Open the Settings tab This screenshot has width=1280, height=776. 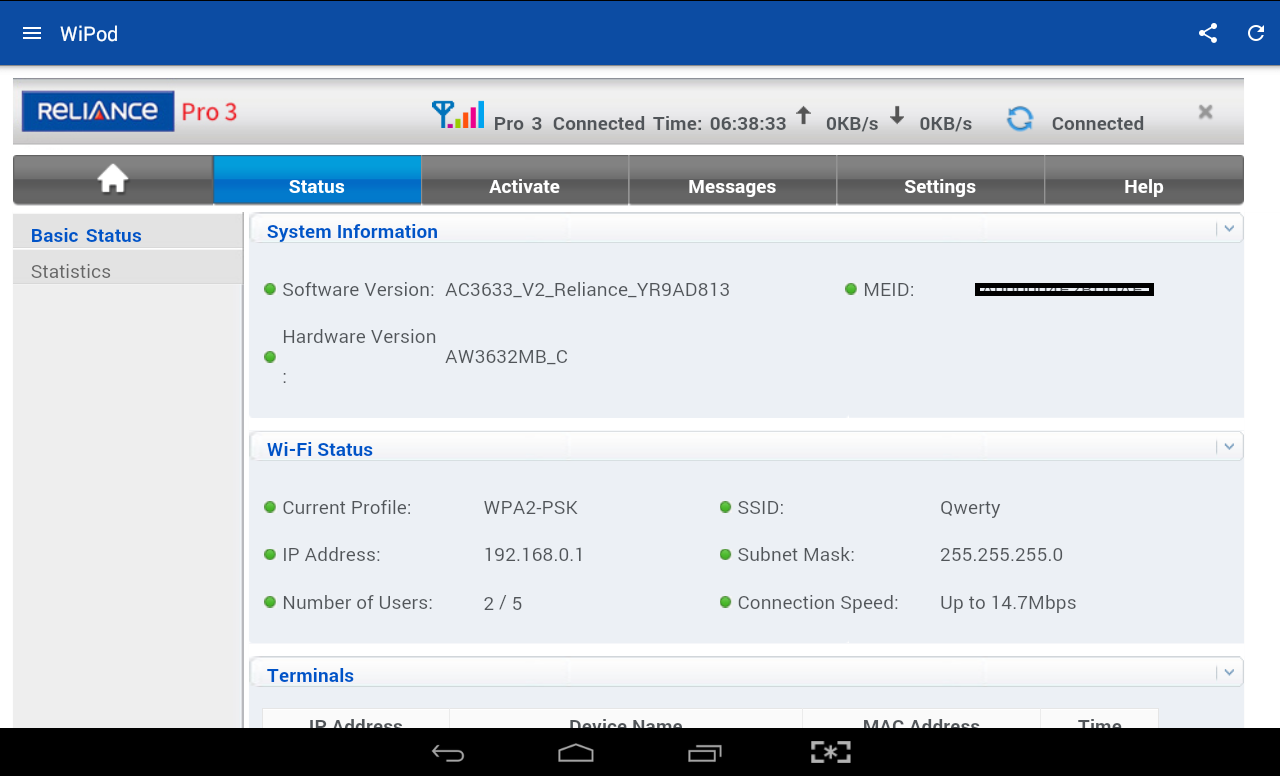(x=940, y=180)
